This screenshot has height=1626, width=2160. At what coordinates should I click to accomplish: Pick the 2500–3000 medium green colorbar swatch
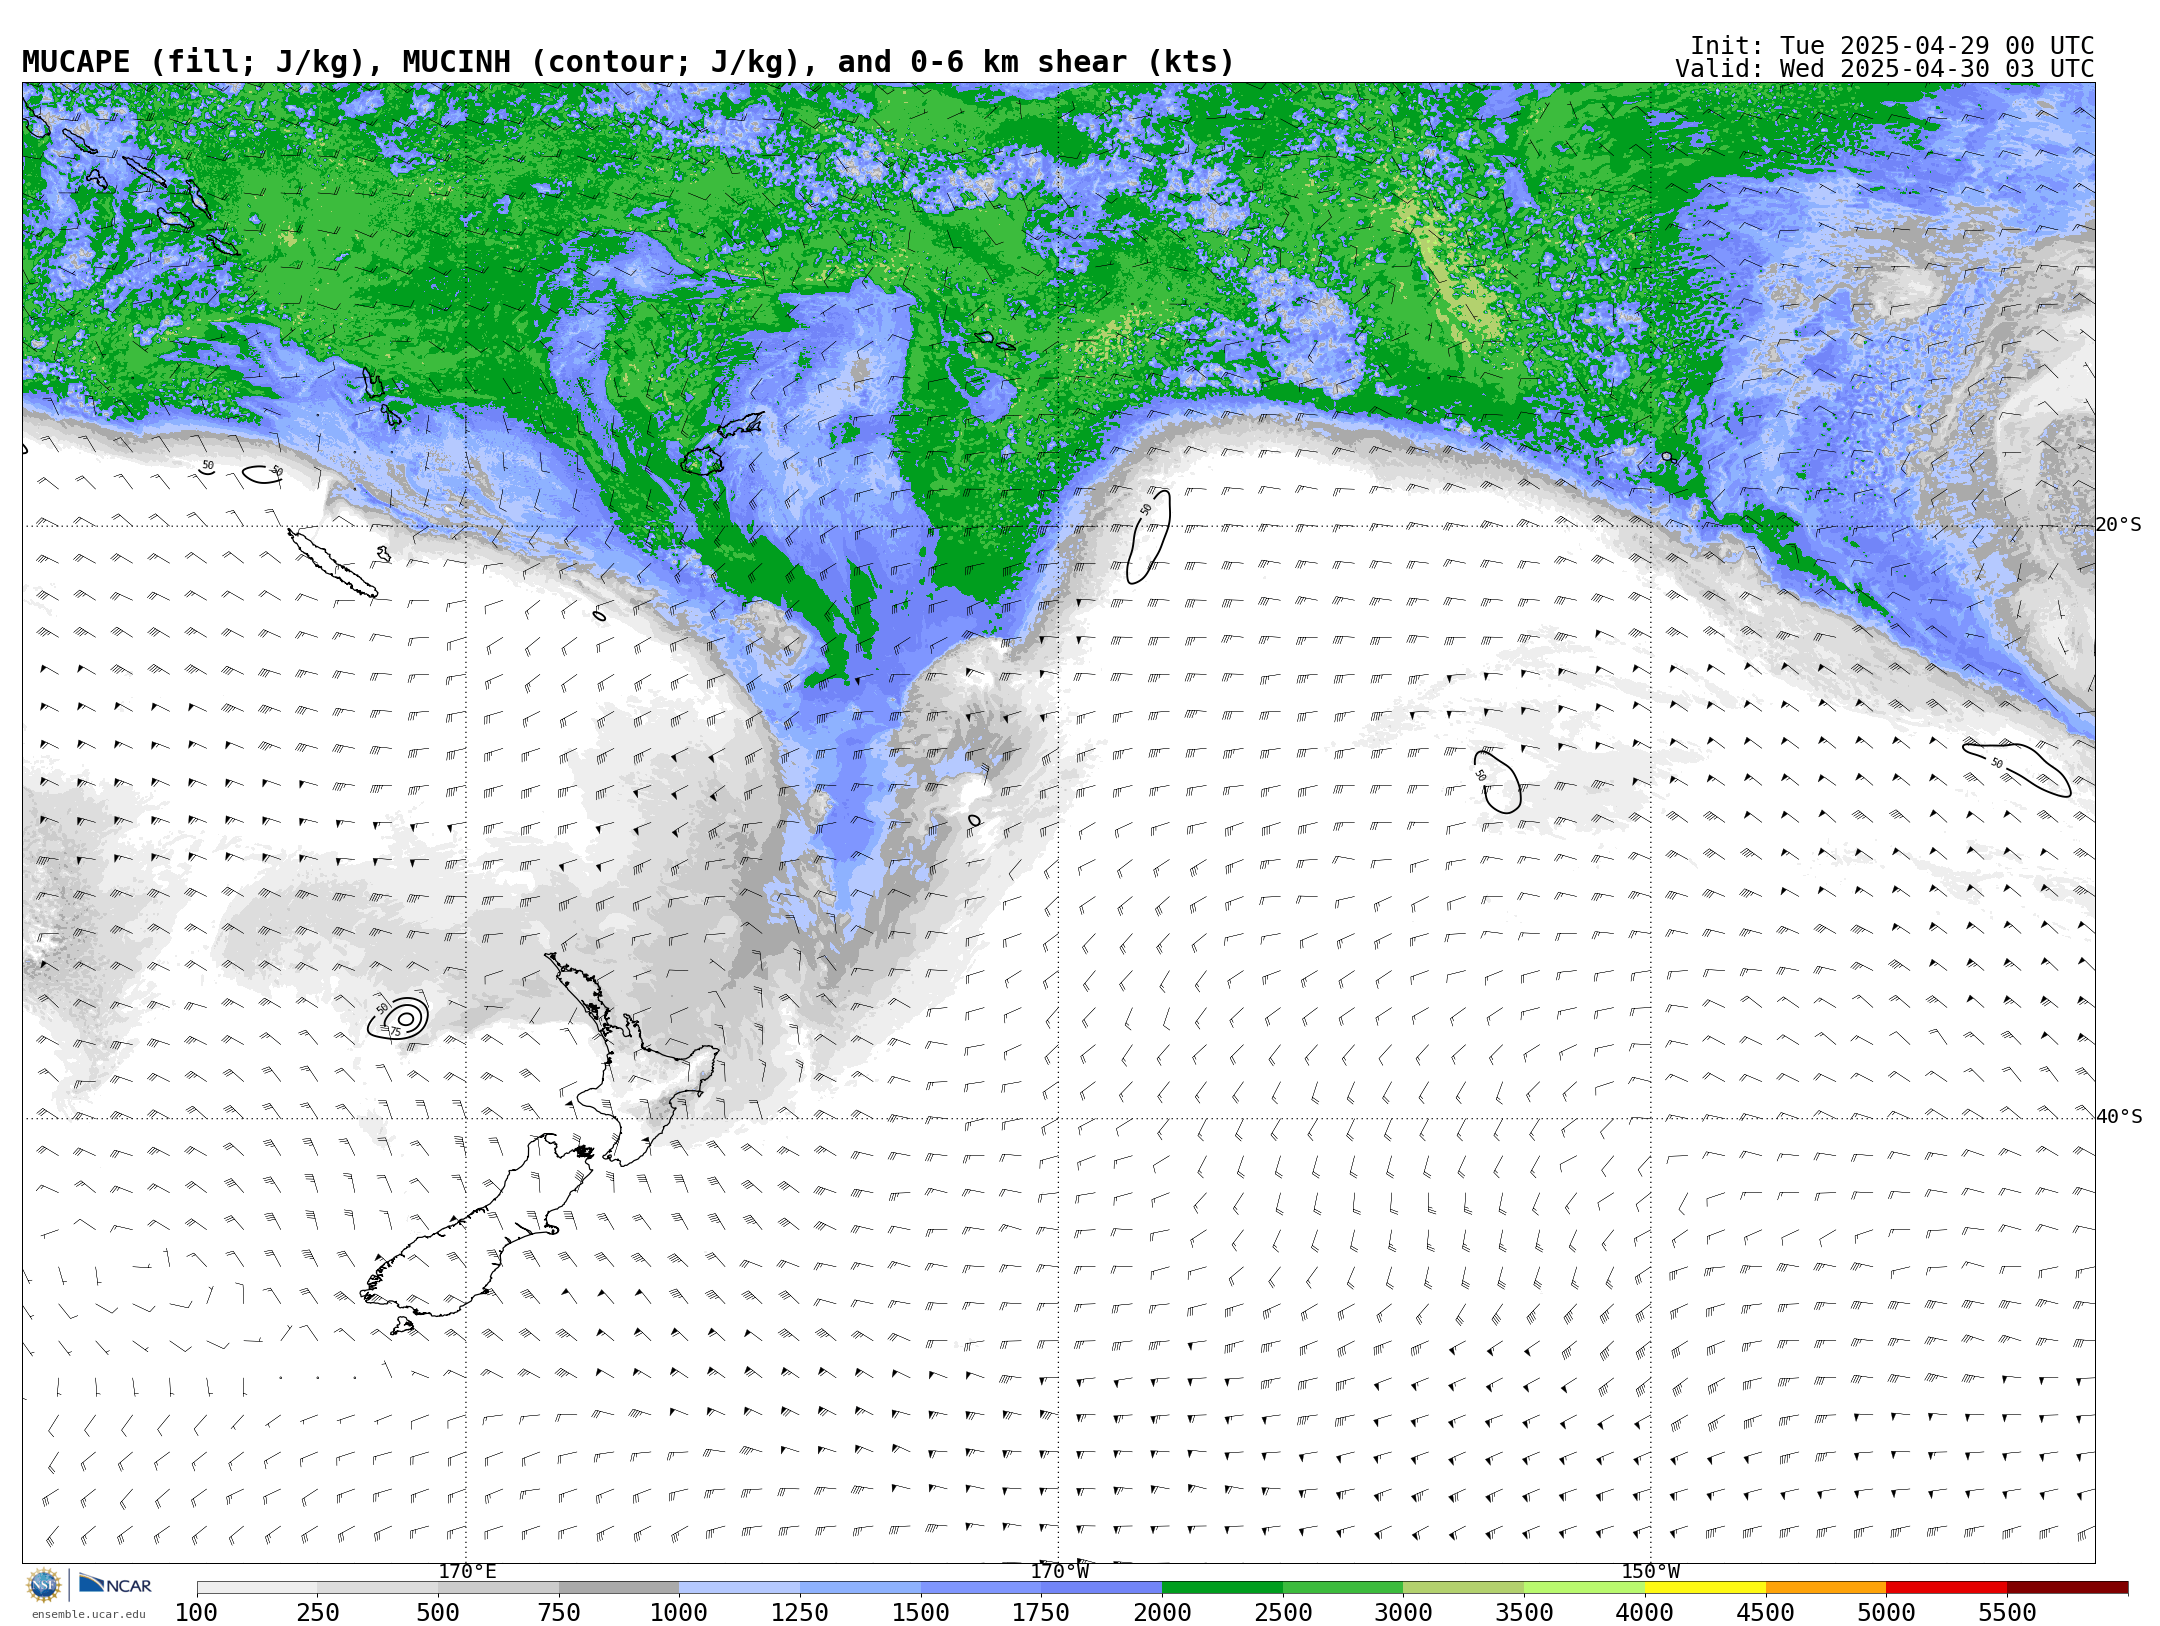coord(1343,1588)
